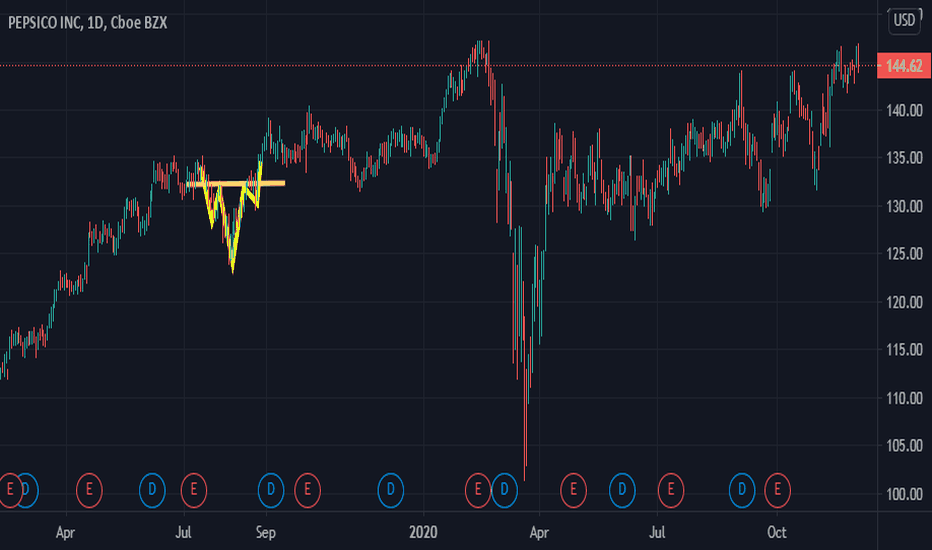This screenshot has width=932, height=550.
Task: Click the Sep label on the time axis
Action: coord(266,532)
